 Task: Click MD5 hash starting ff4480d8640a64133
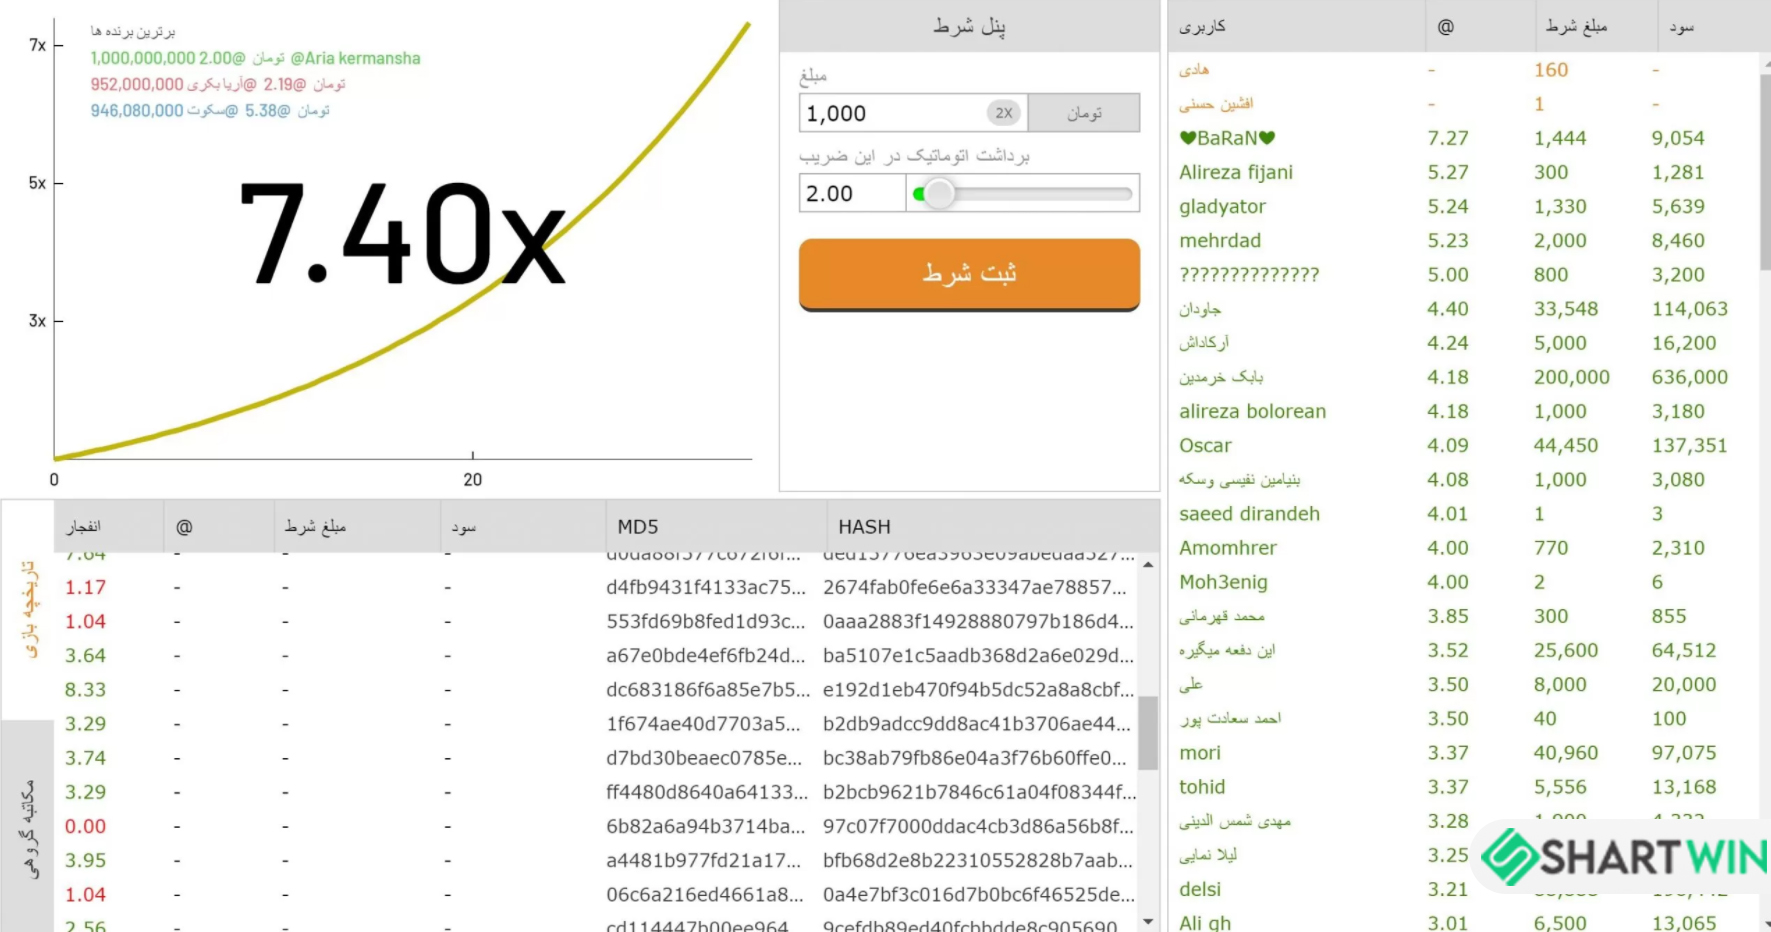point(707,792)
